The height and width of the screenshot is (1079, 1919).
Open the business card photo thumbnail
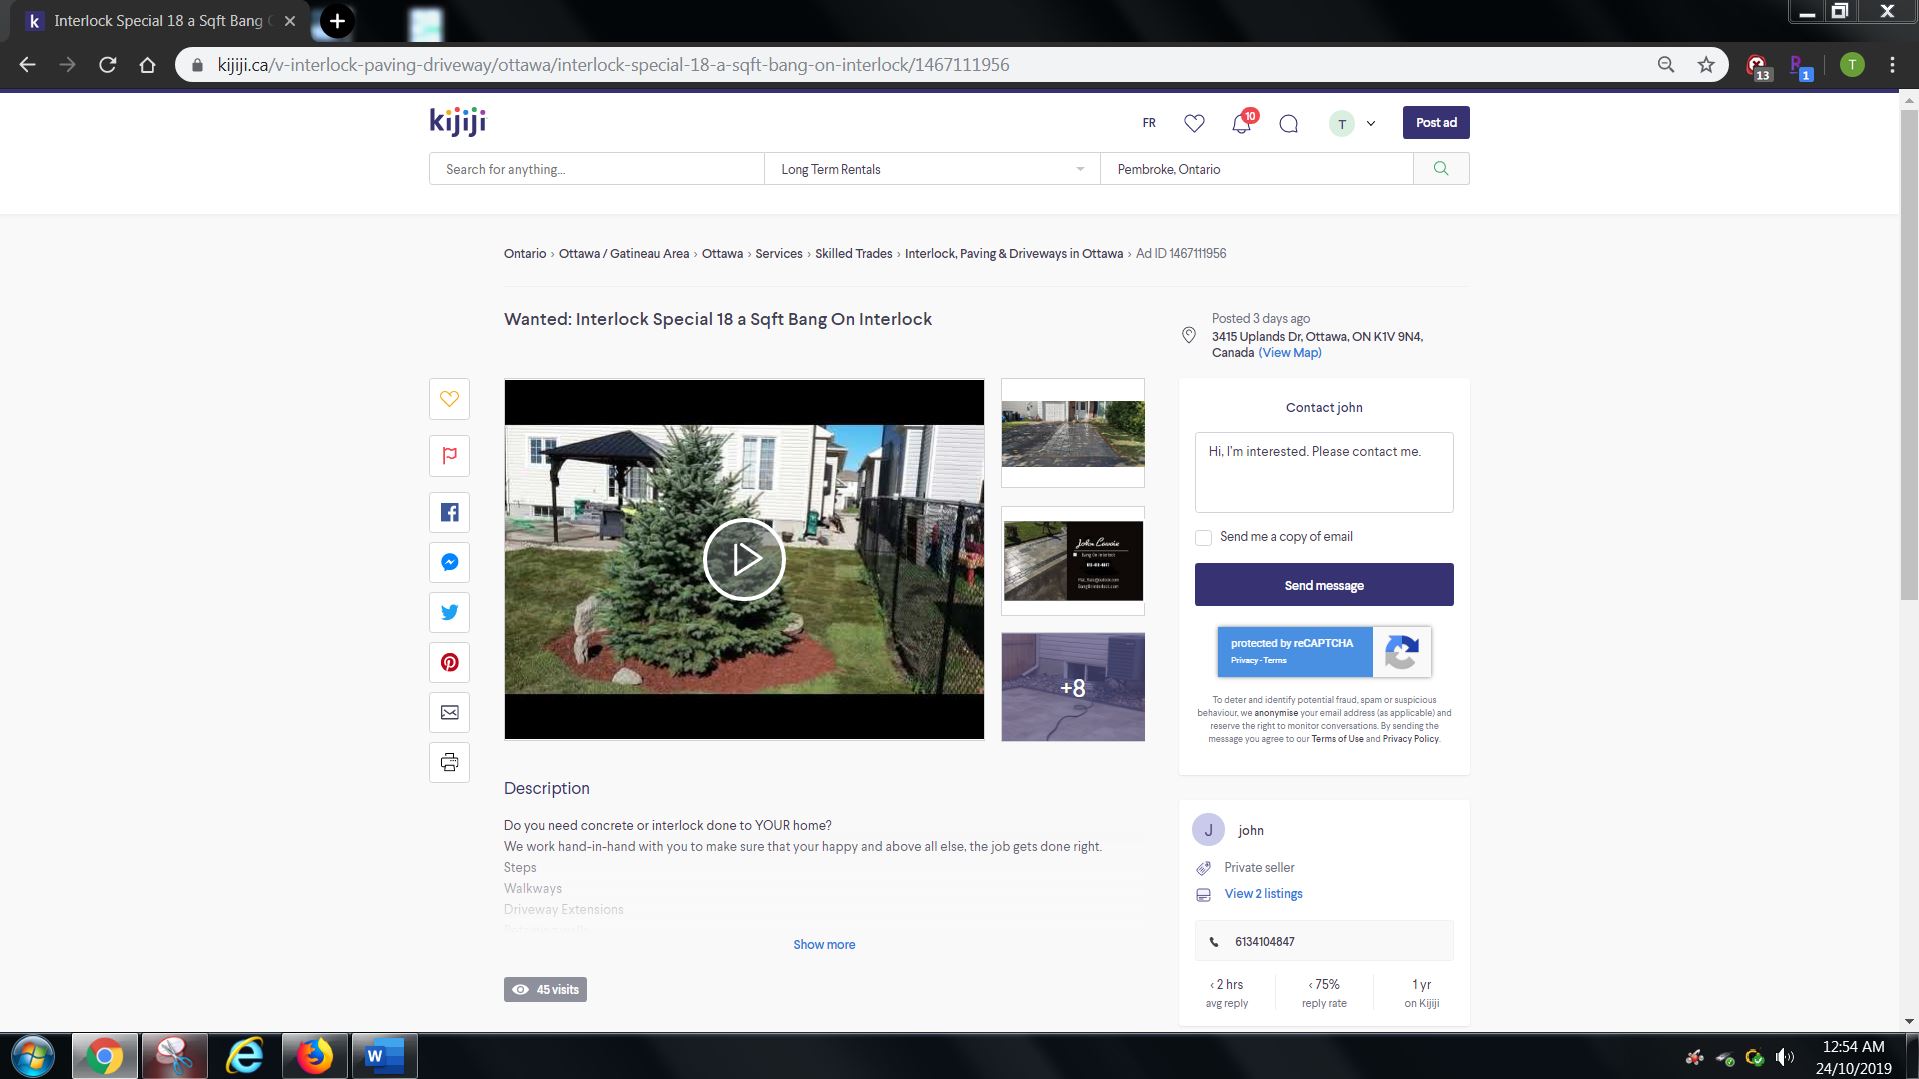tap(1073, 561)
